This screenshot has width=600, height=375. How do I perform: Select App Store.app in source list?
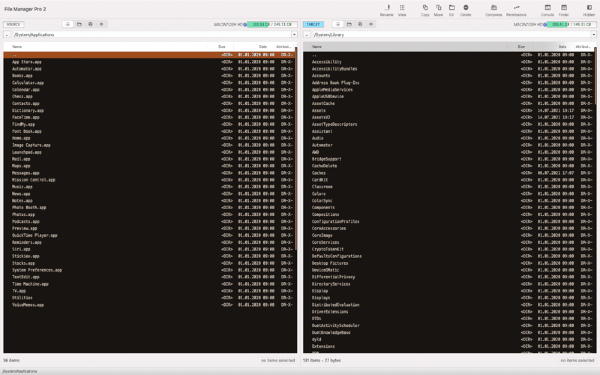(149, 62)
